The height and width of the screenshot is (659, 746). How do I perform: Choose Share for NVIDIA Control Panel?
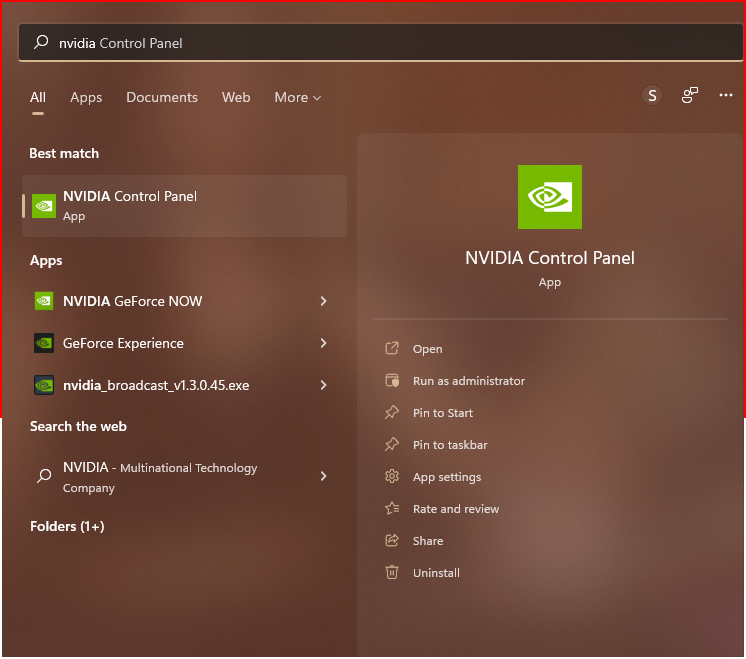(x=428, y=541)
